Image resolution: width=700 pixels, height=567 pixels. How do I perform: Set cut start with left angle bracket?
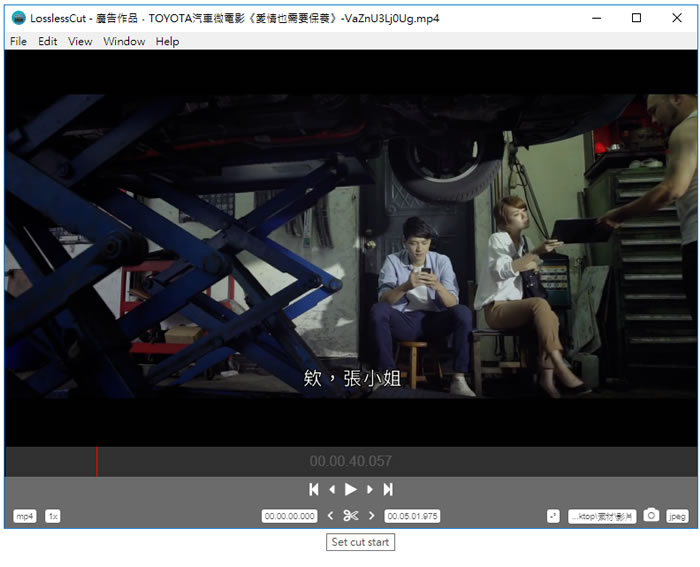click(x=330, y=516)
